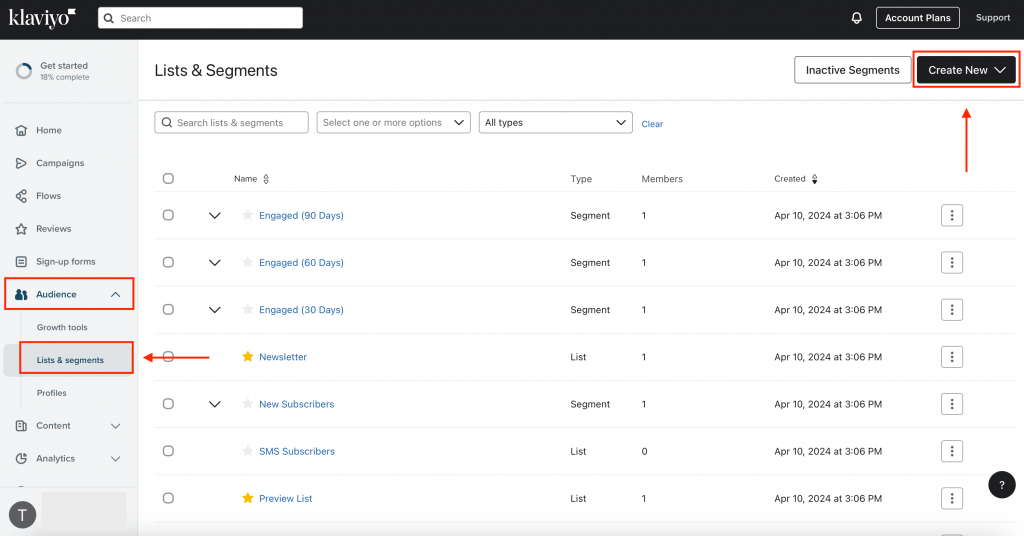Select Lists & segments submenu item
This screenshot has width=1024, height=536.
tap(70, 360)
